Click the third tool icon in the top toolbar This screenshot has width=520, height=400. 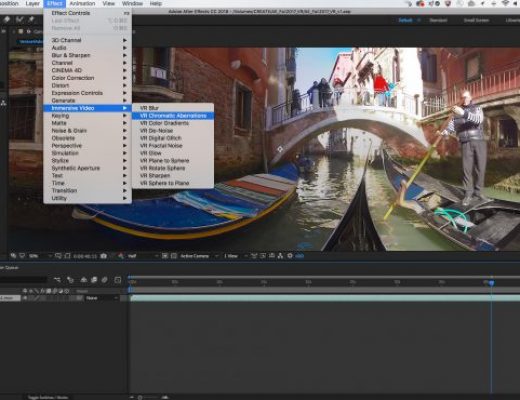31,20
